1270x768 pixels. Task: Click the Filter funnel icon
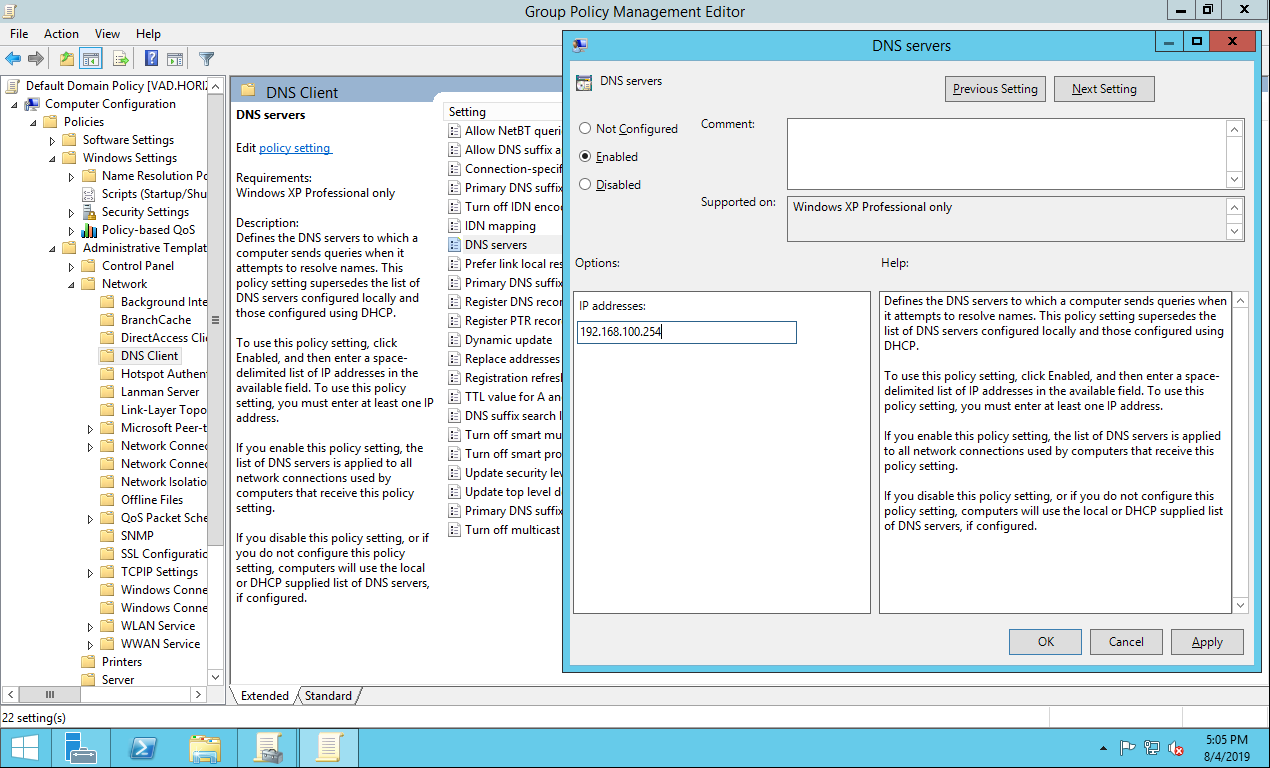pyautogui.click(x=206, y=59)
